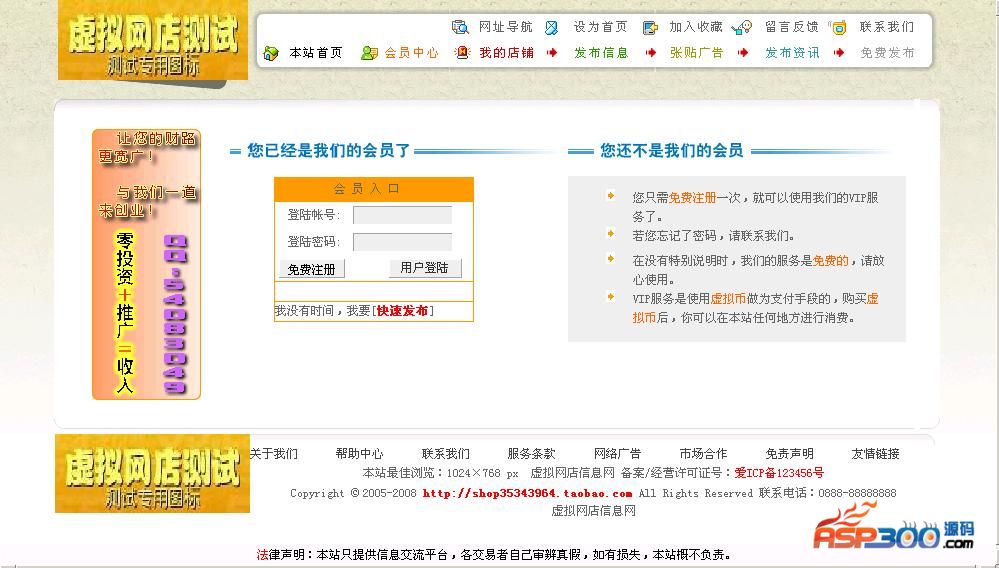
Task: Open 留言反馈 page
Action: tap(791, 27)
